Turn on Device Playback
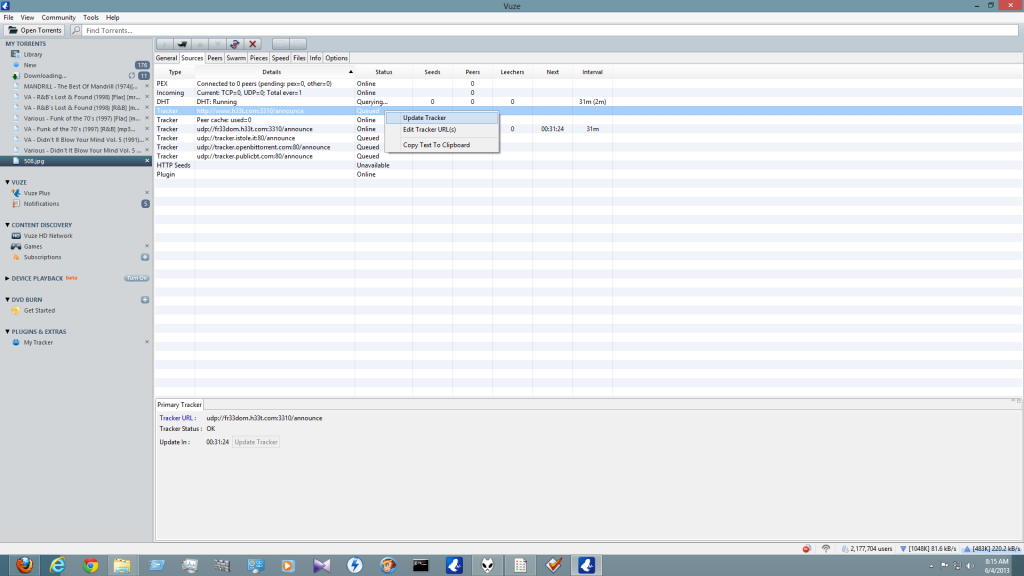1024x576 pixels. pos(136,278)
